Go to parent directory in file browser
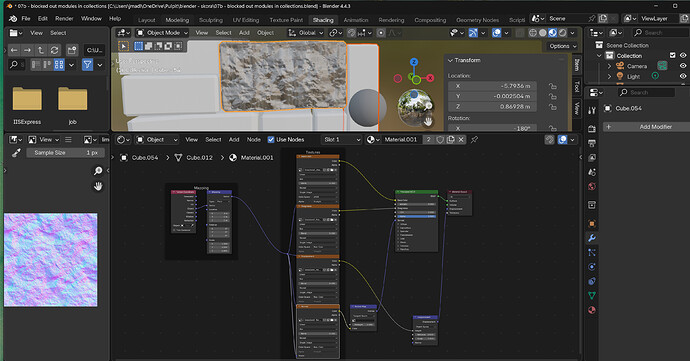Screen dimensions: 690x361 point(40,50)
